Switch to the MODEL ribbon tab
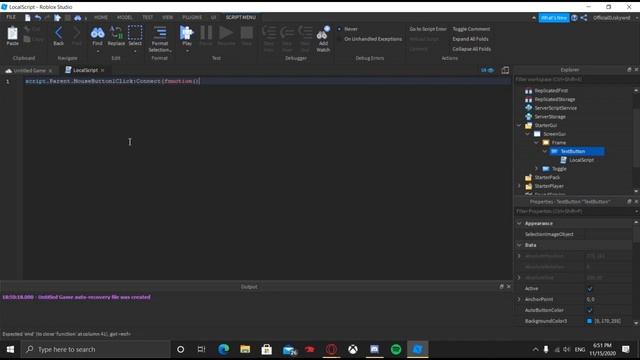 tap(124, 18)
